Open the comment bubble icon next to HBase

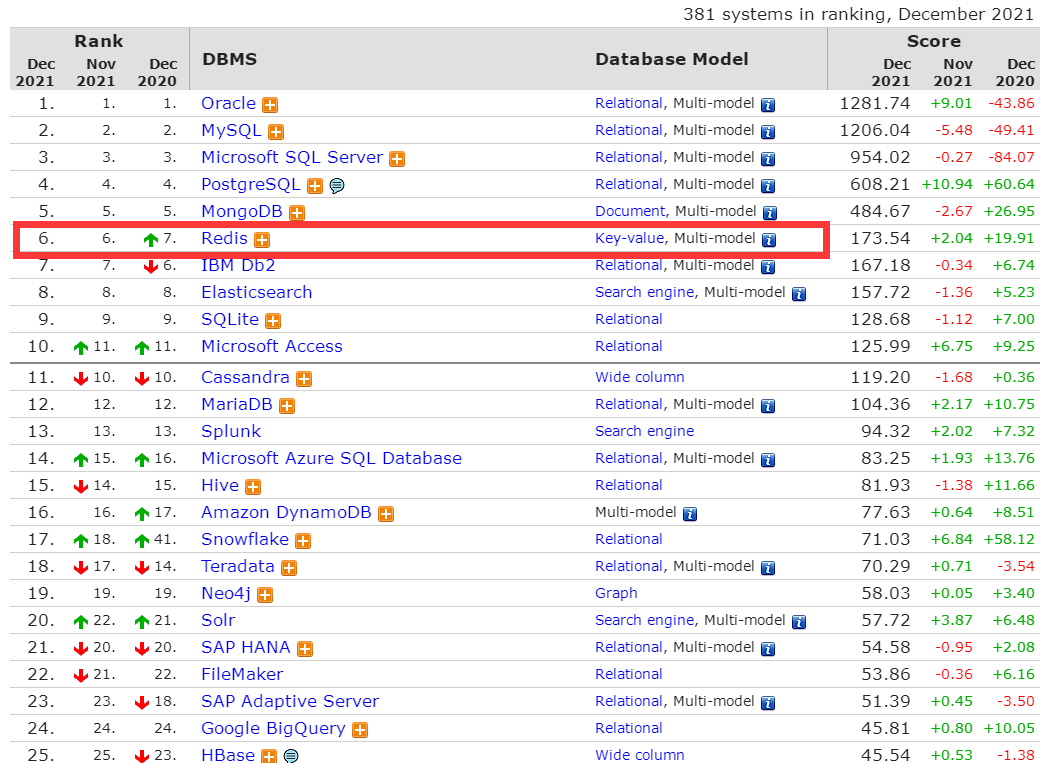click(291, 756)
